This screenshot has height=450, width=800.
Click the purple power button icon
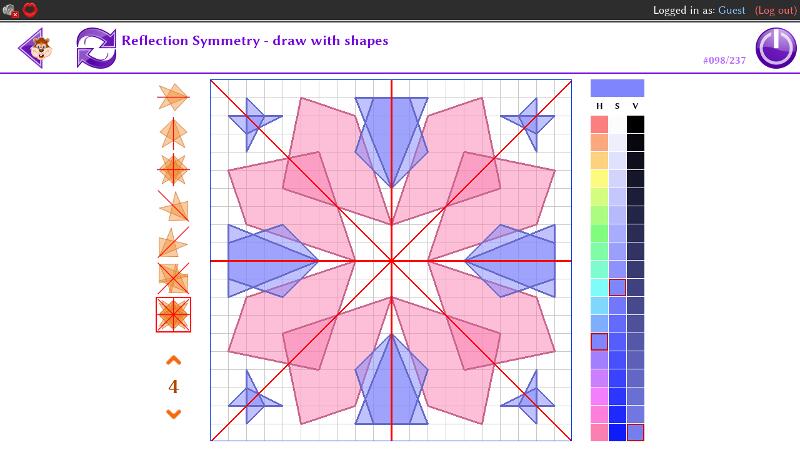(775, 48)
